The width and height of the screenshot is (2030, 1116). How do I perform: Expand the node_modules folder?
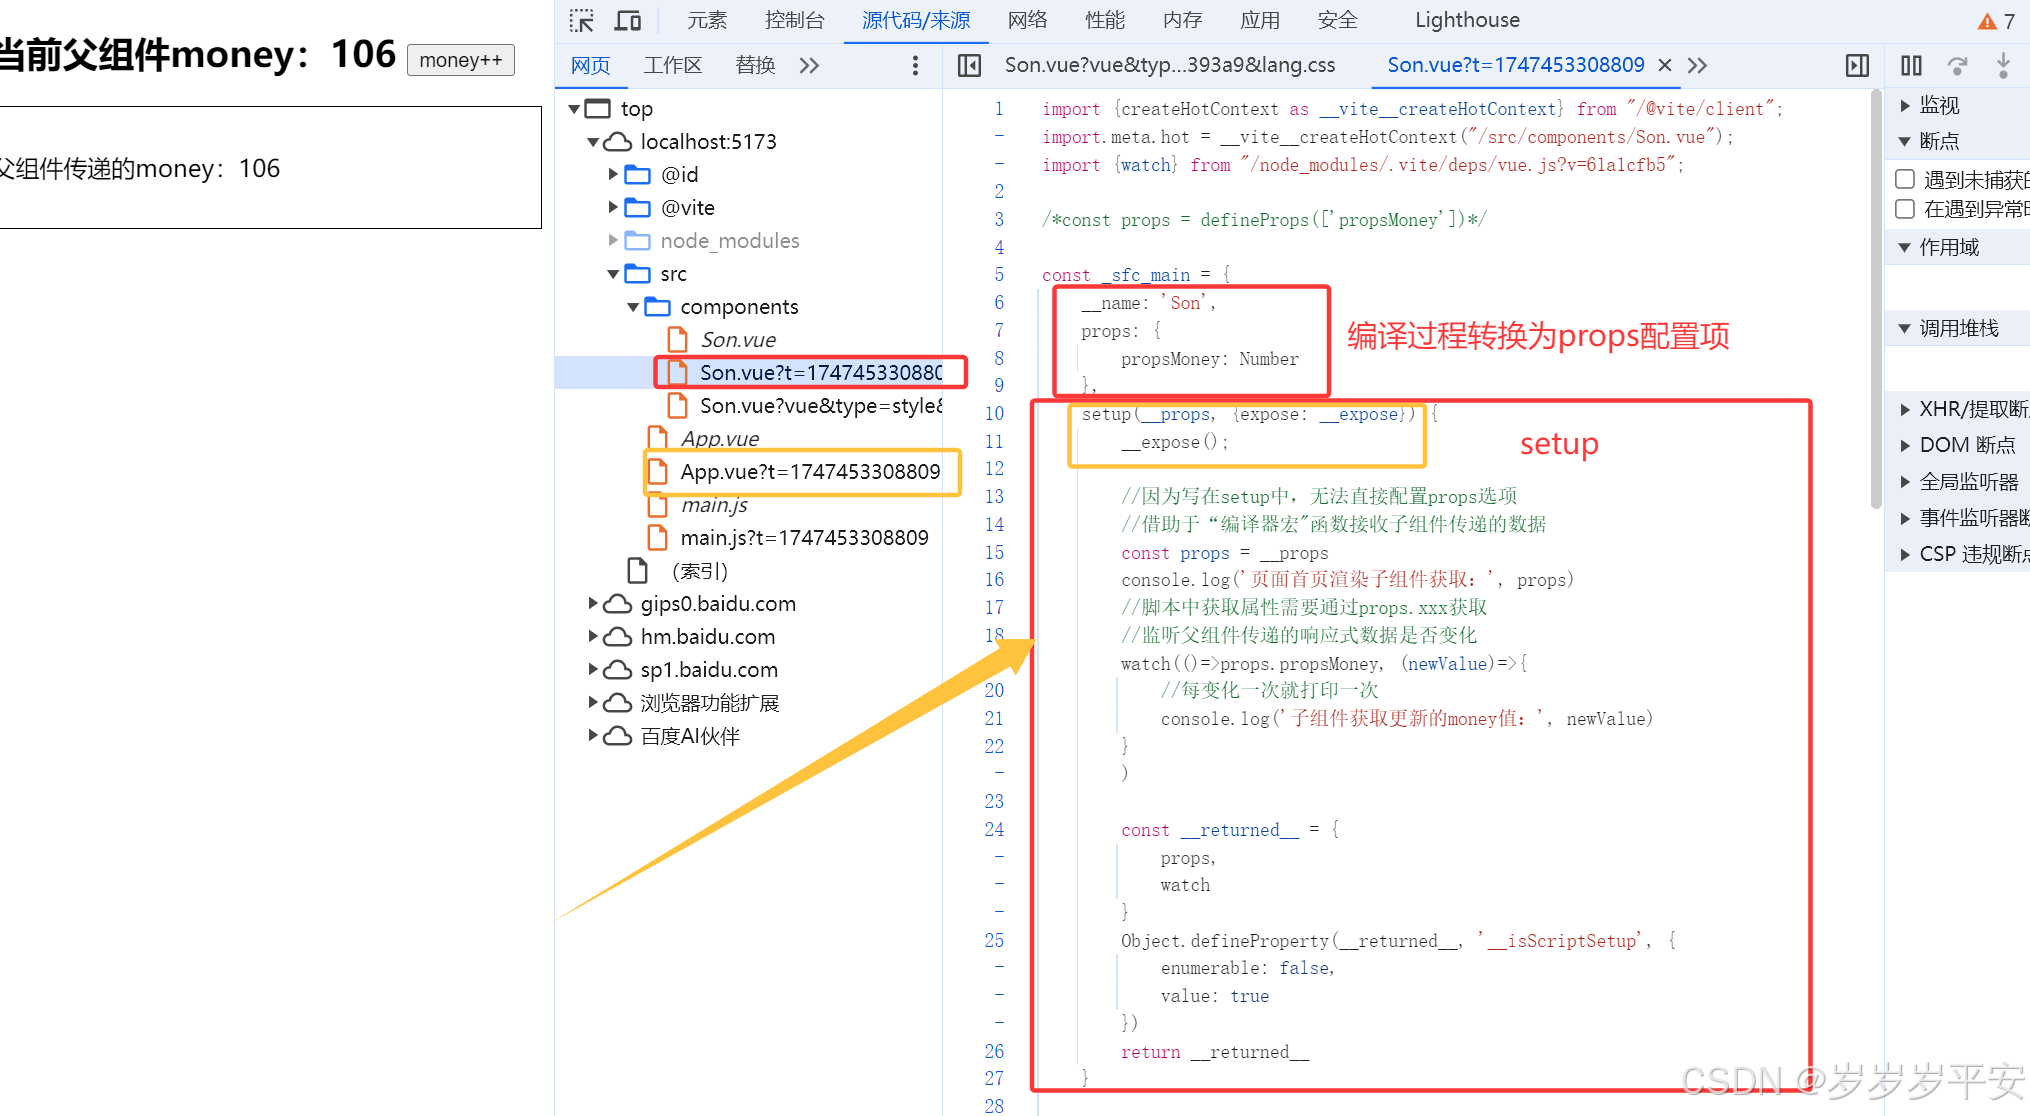(613, 241)
